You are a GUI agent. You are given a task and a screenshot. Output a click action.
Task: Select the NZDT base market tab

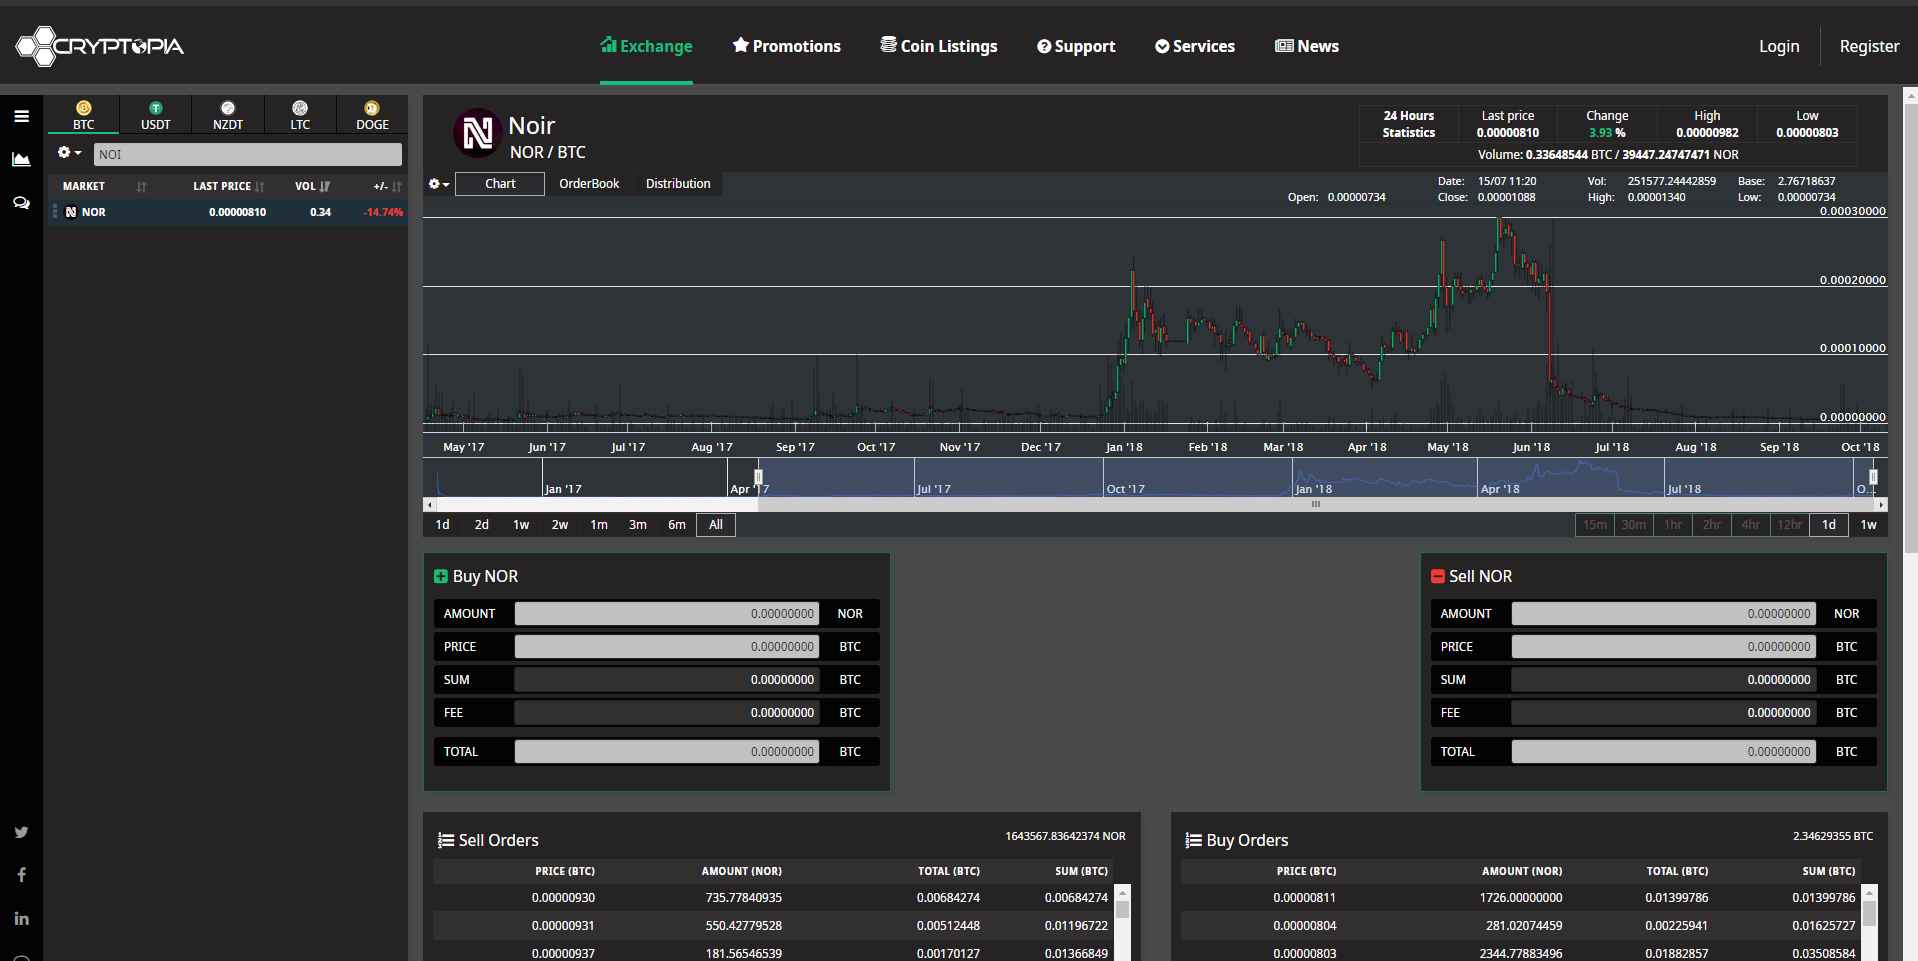coord(228,115)
